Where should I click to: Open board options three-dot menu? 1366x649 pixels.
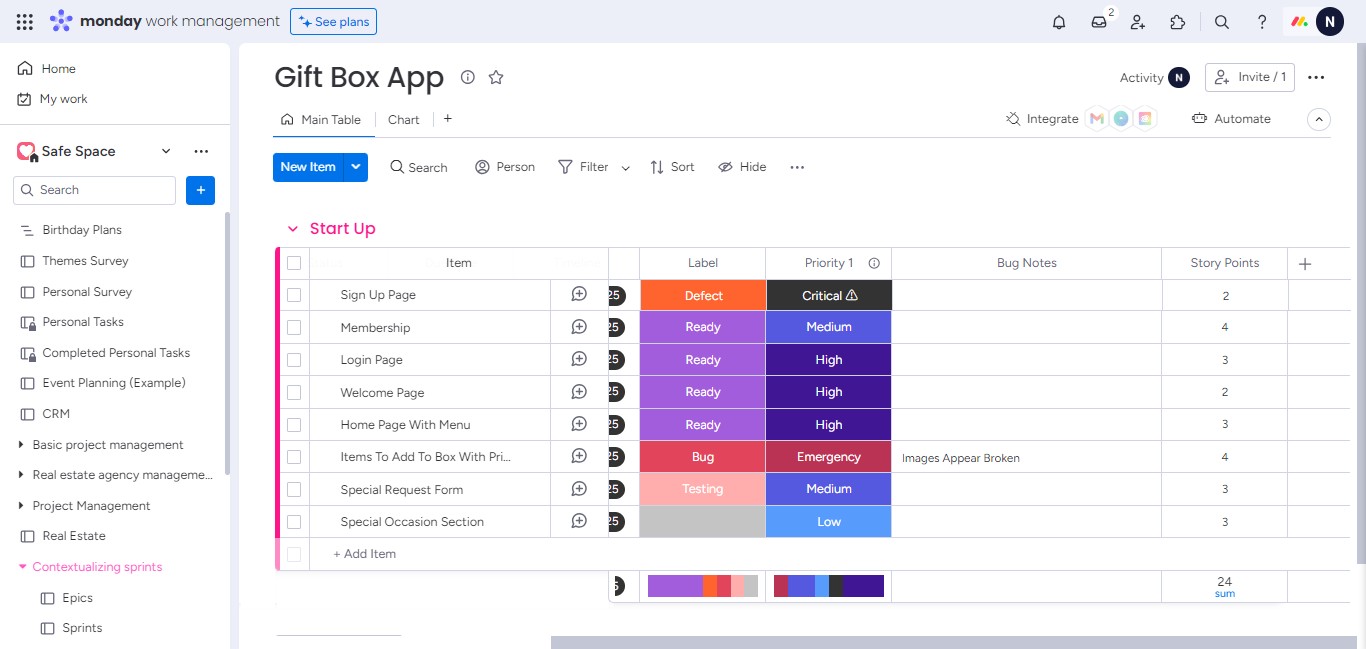click(x=1316, y=77)
